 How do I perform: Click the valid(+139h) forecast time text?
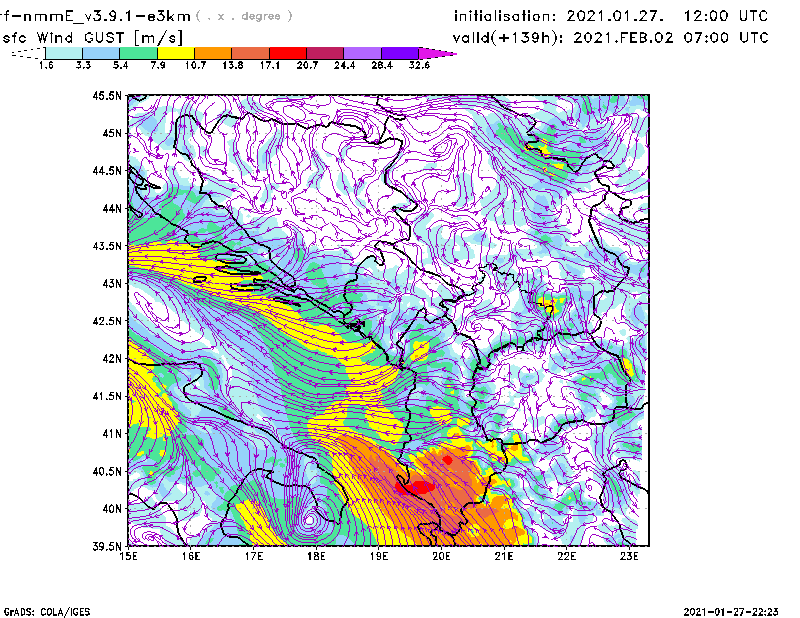[x=611, y=37]
